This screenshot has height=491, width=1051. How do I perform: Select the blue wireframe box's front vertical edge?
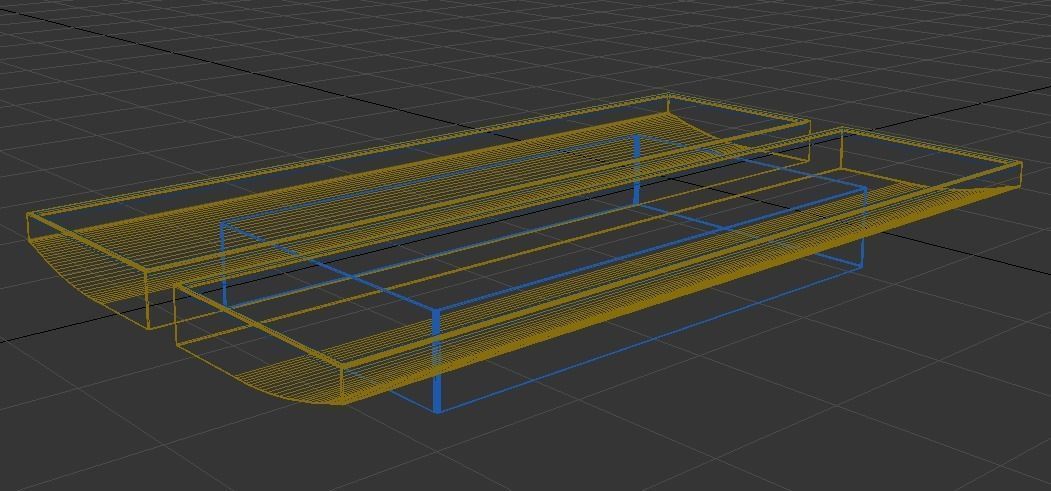[x=437, y=361]
